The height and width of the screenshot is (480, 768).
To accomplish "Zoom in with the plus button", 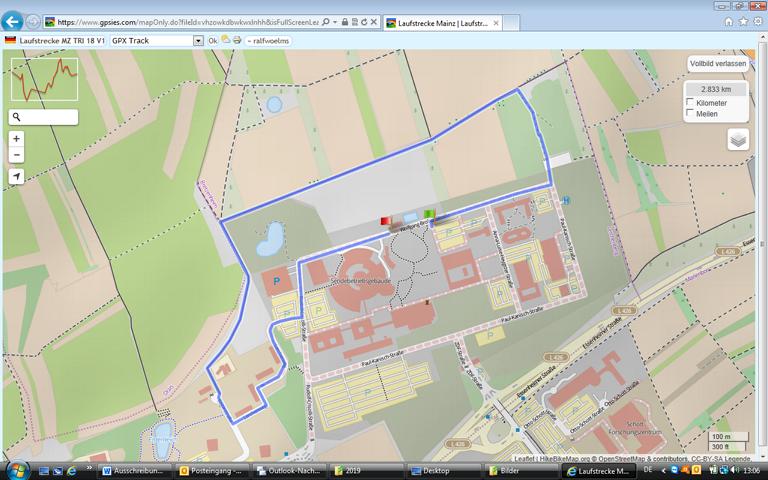I will (16, 139).
